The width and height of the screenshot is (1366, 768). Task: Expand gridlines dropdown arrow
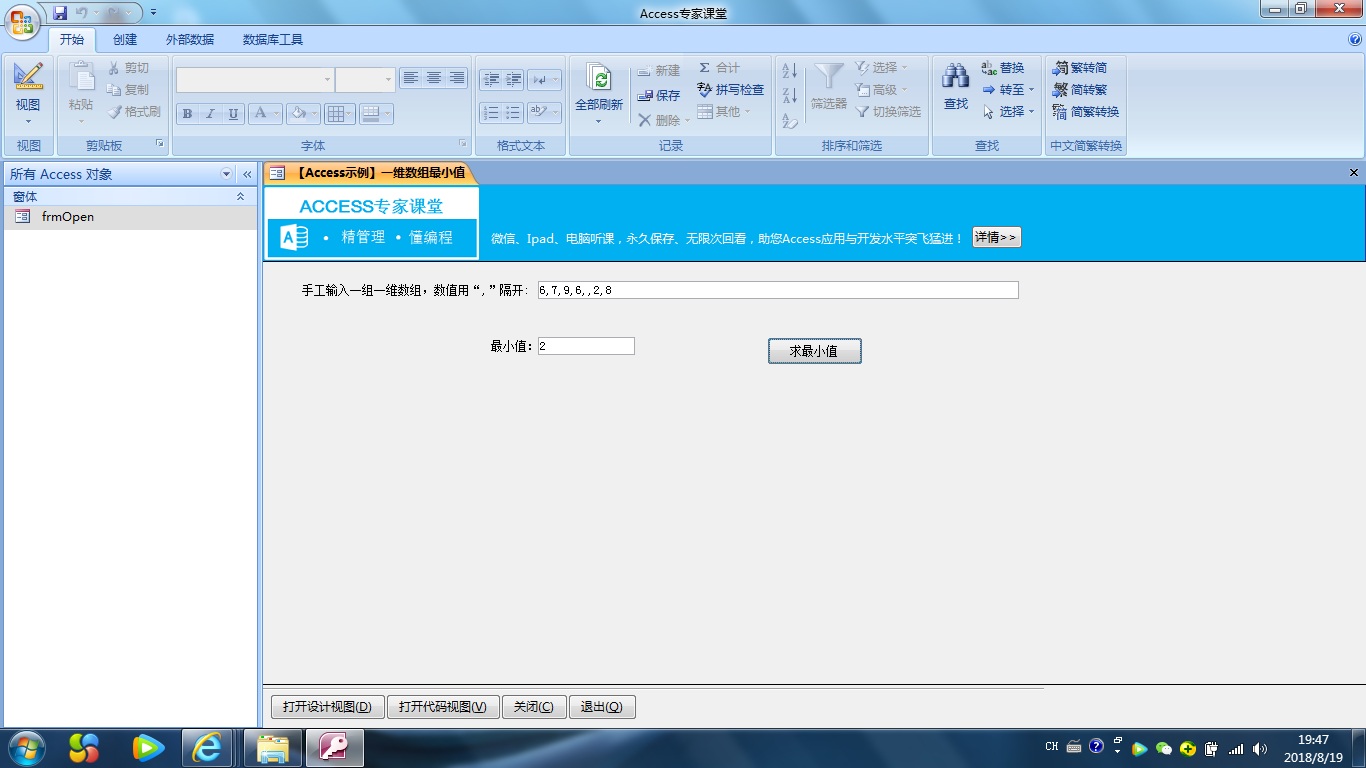349,114
